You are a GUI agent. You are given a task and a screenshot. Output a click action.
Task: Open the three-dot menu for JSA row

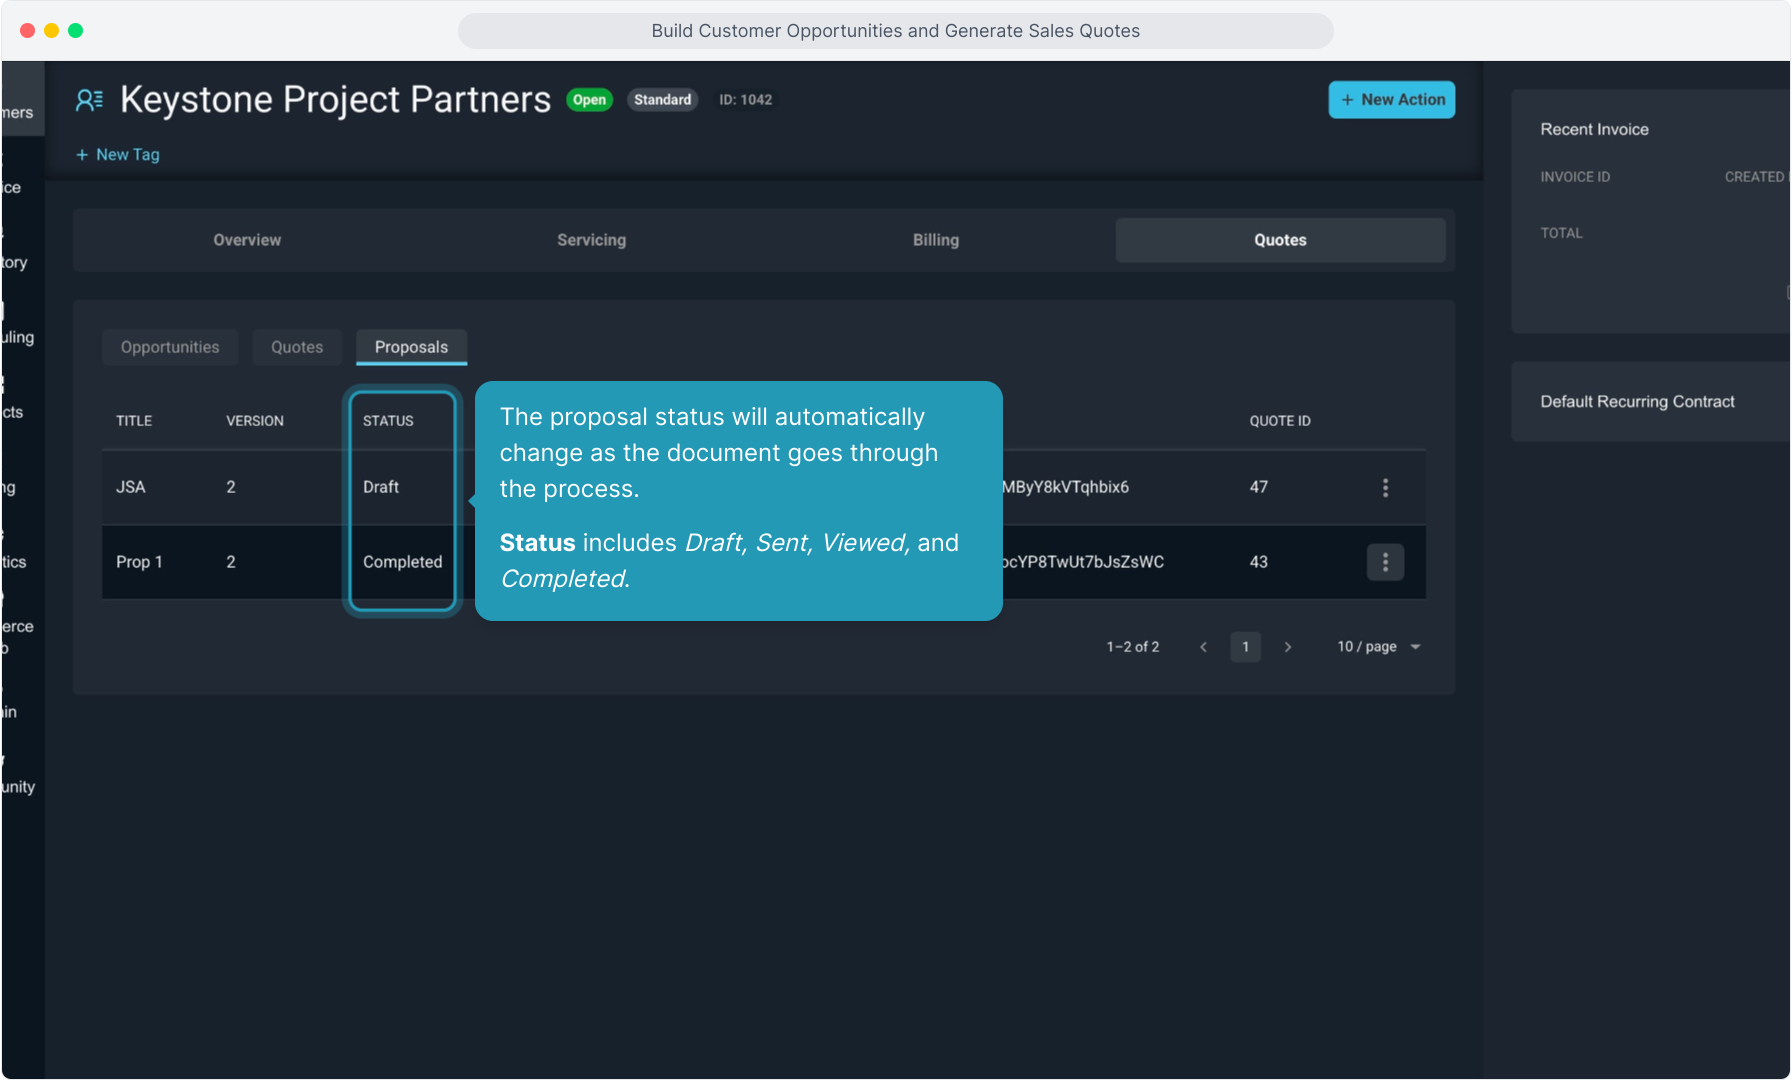[x=1385, y=487]
